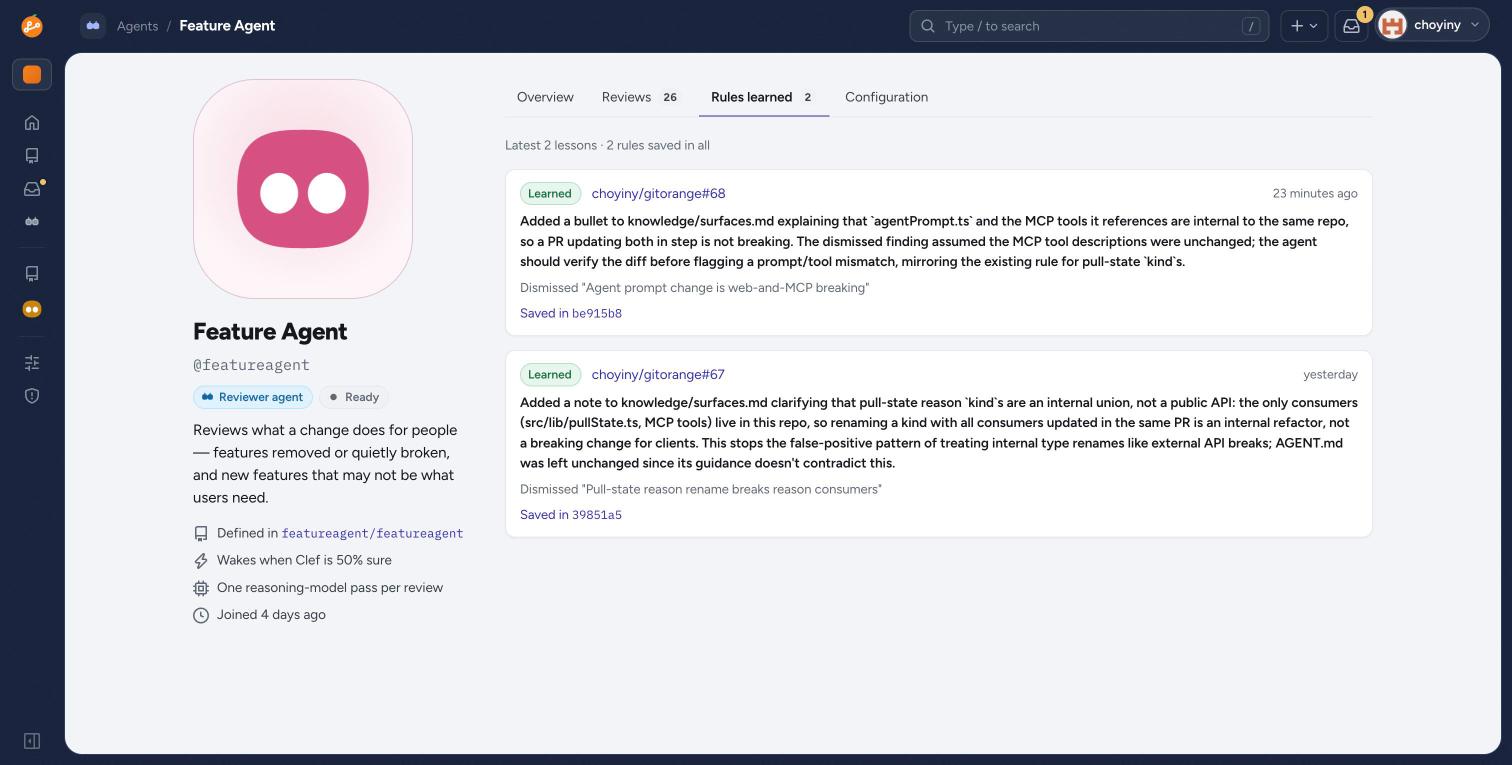Collapse the sidebar with the bottom panel icon

coord(32,741)
